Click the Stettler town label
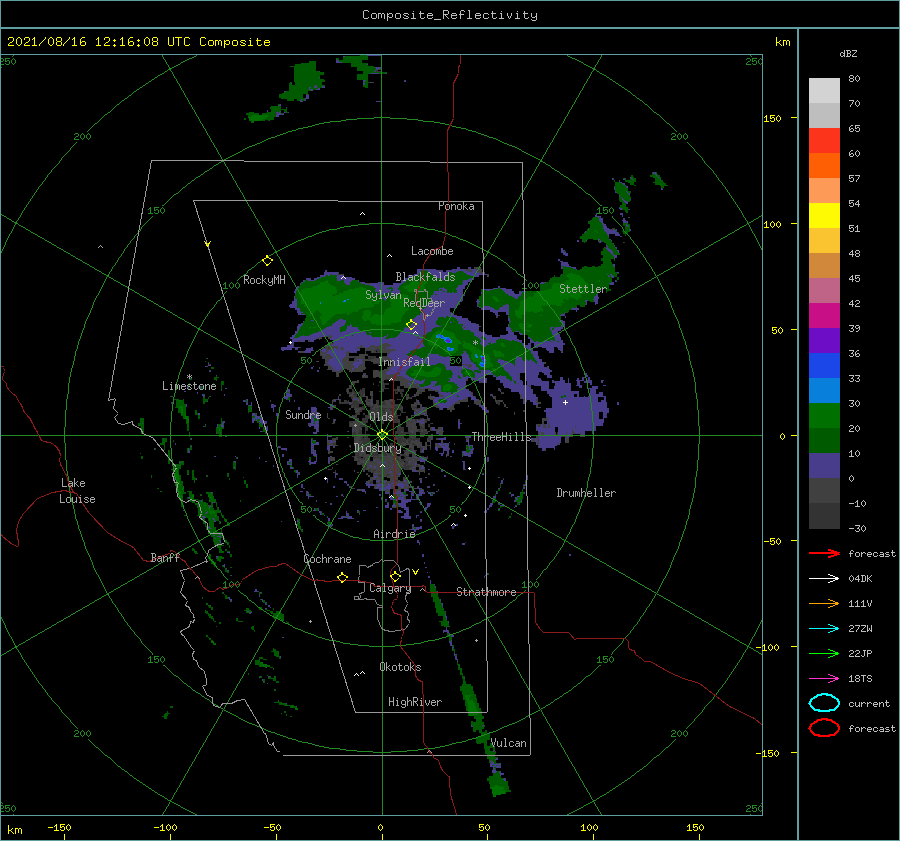Viewport: 900px width, 841px height. click(x=583, y=289)
